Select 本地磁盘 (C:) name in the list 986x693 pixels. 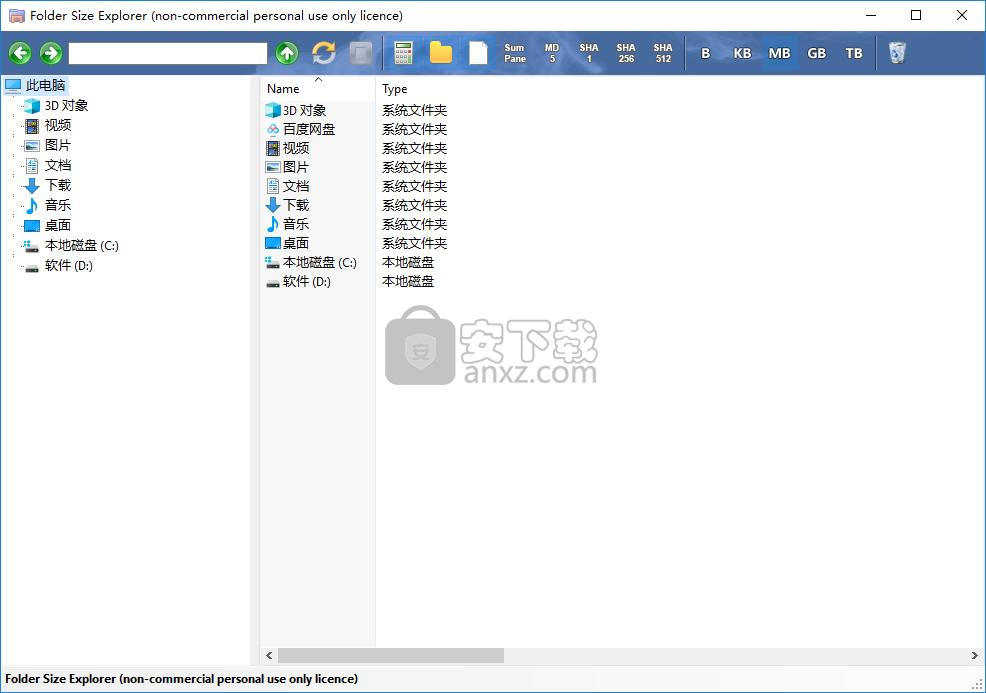click(319, 262)
